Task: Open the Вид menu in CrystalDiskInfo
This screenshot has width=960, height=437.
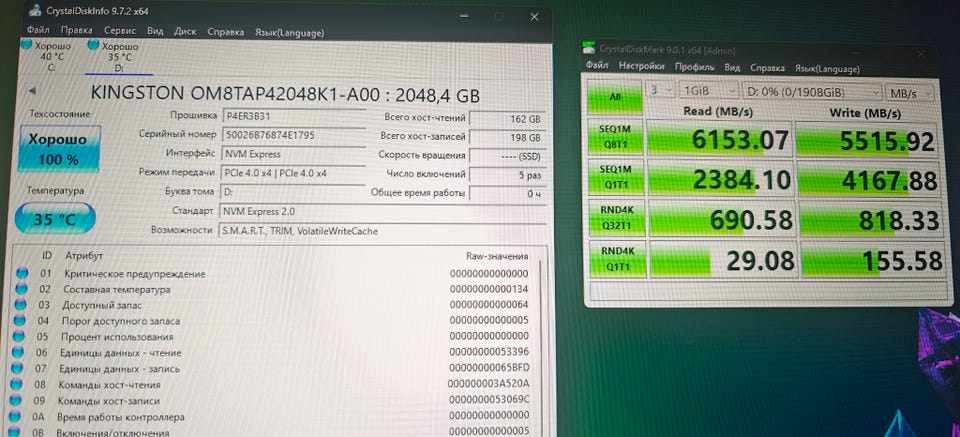Action: click(155, 31)
